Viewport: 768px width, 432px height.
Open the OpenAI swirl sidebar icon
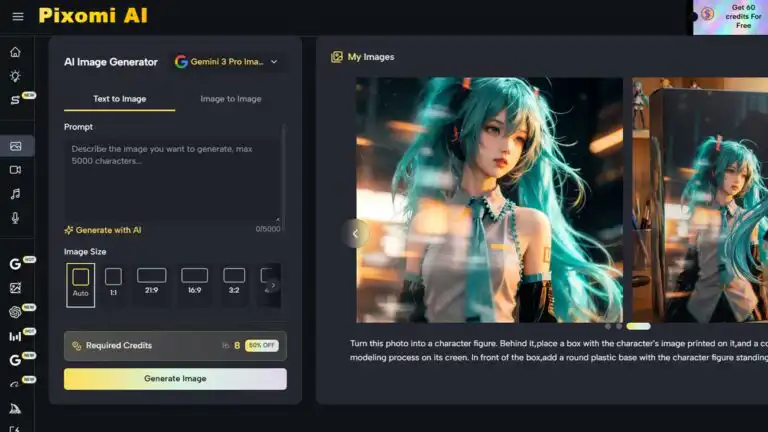pos(15,312)
